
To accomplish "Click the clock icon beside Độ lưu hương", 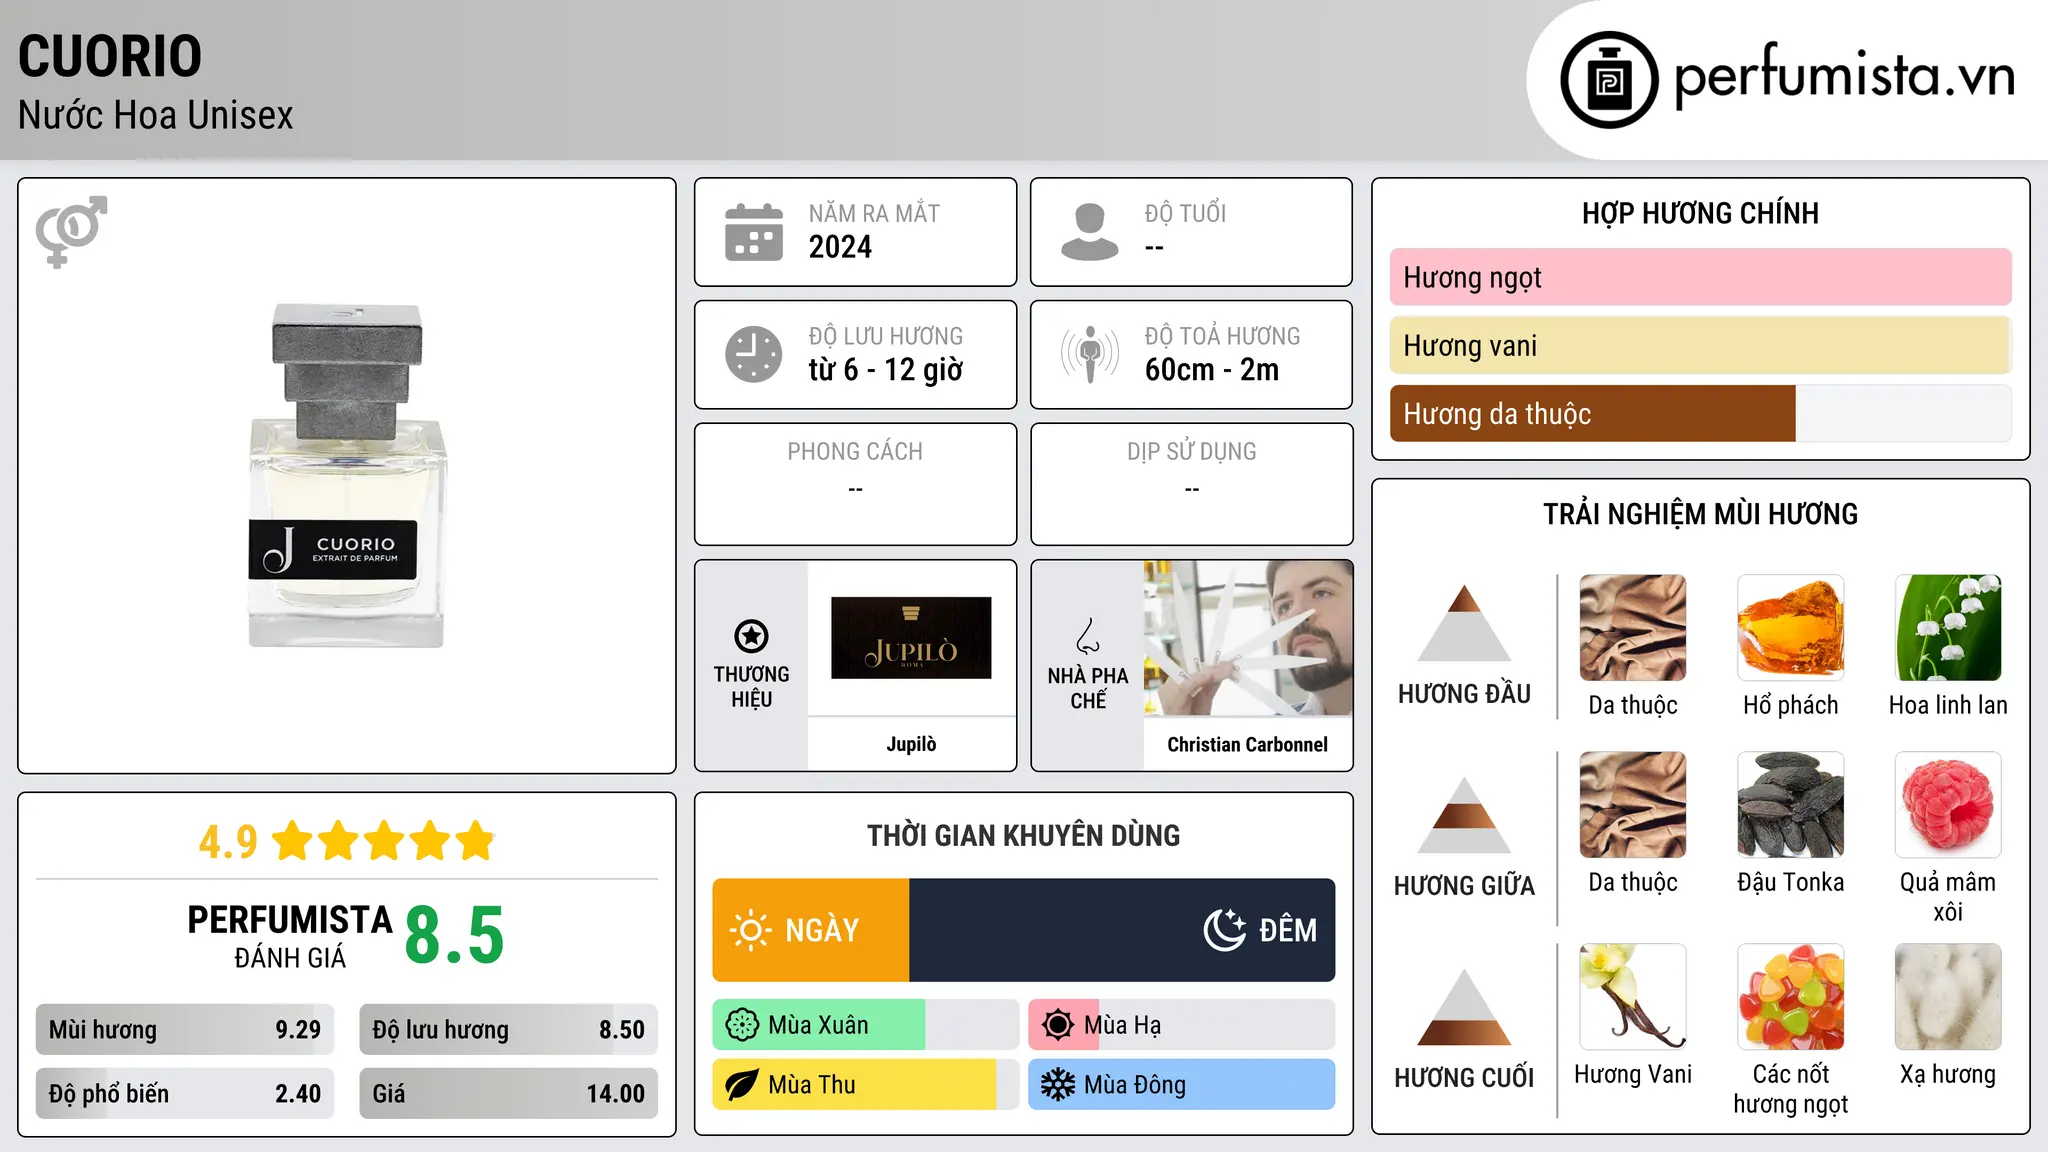I will [x=754, y=354].
